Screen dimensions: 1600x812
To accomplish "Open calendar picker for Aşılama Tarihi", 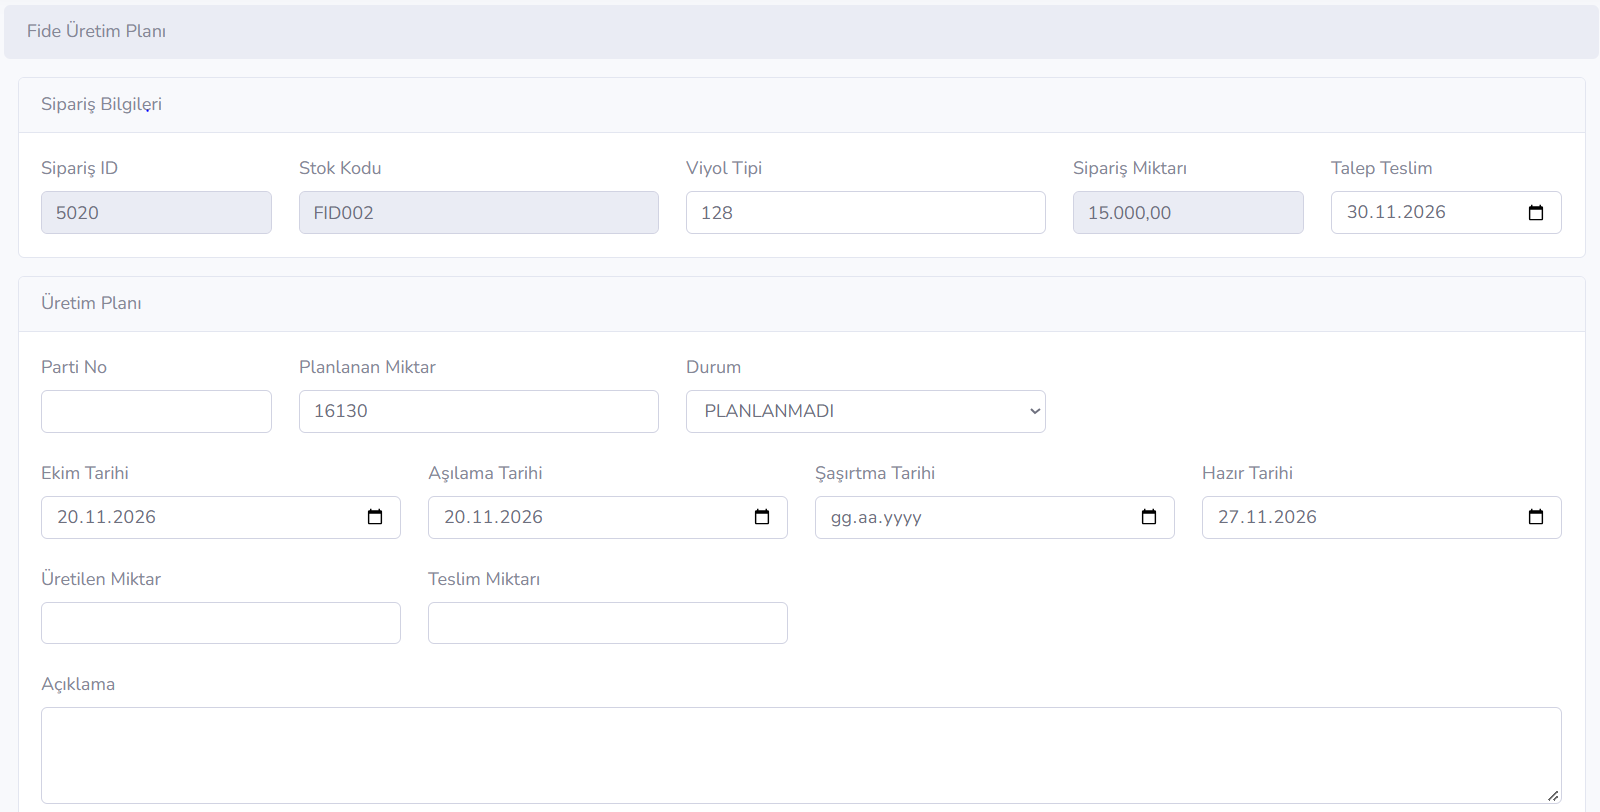I will [x=762, y=517].
